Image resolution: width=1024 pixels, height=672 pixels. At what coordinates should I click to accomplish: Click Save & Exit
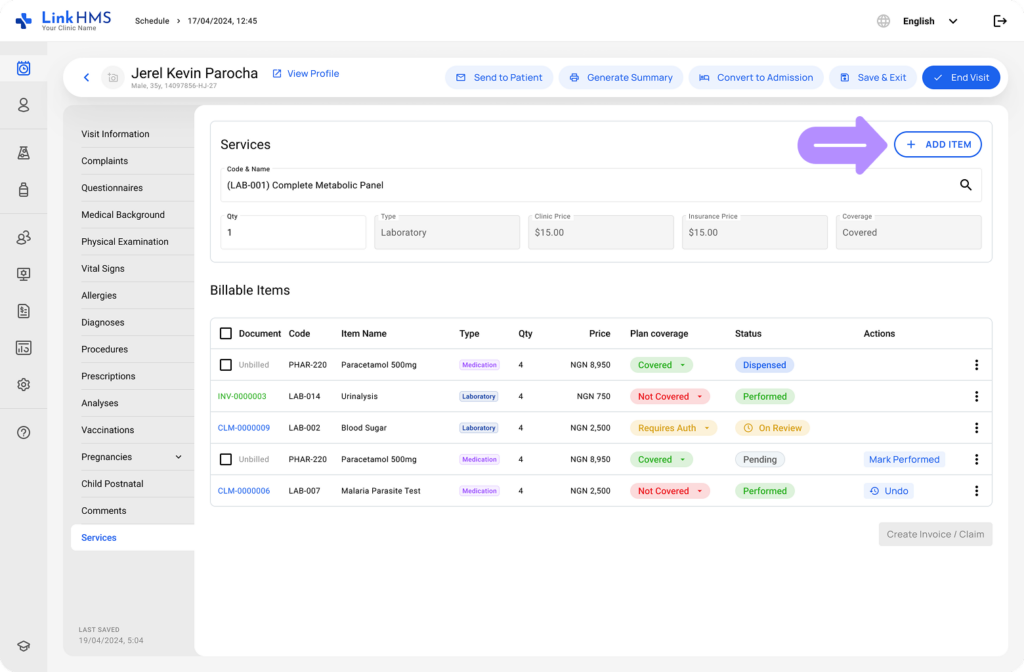pyautogui.click(x=872, y=78)
